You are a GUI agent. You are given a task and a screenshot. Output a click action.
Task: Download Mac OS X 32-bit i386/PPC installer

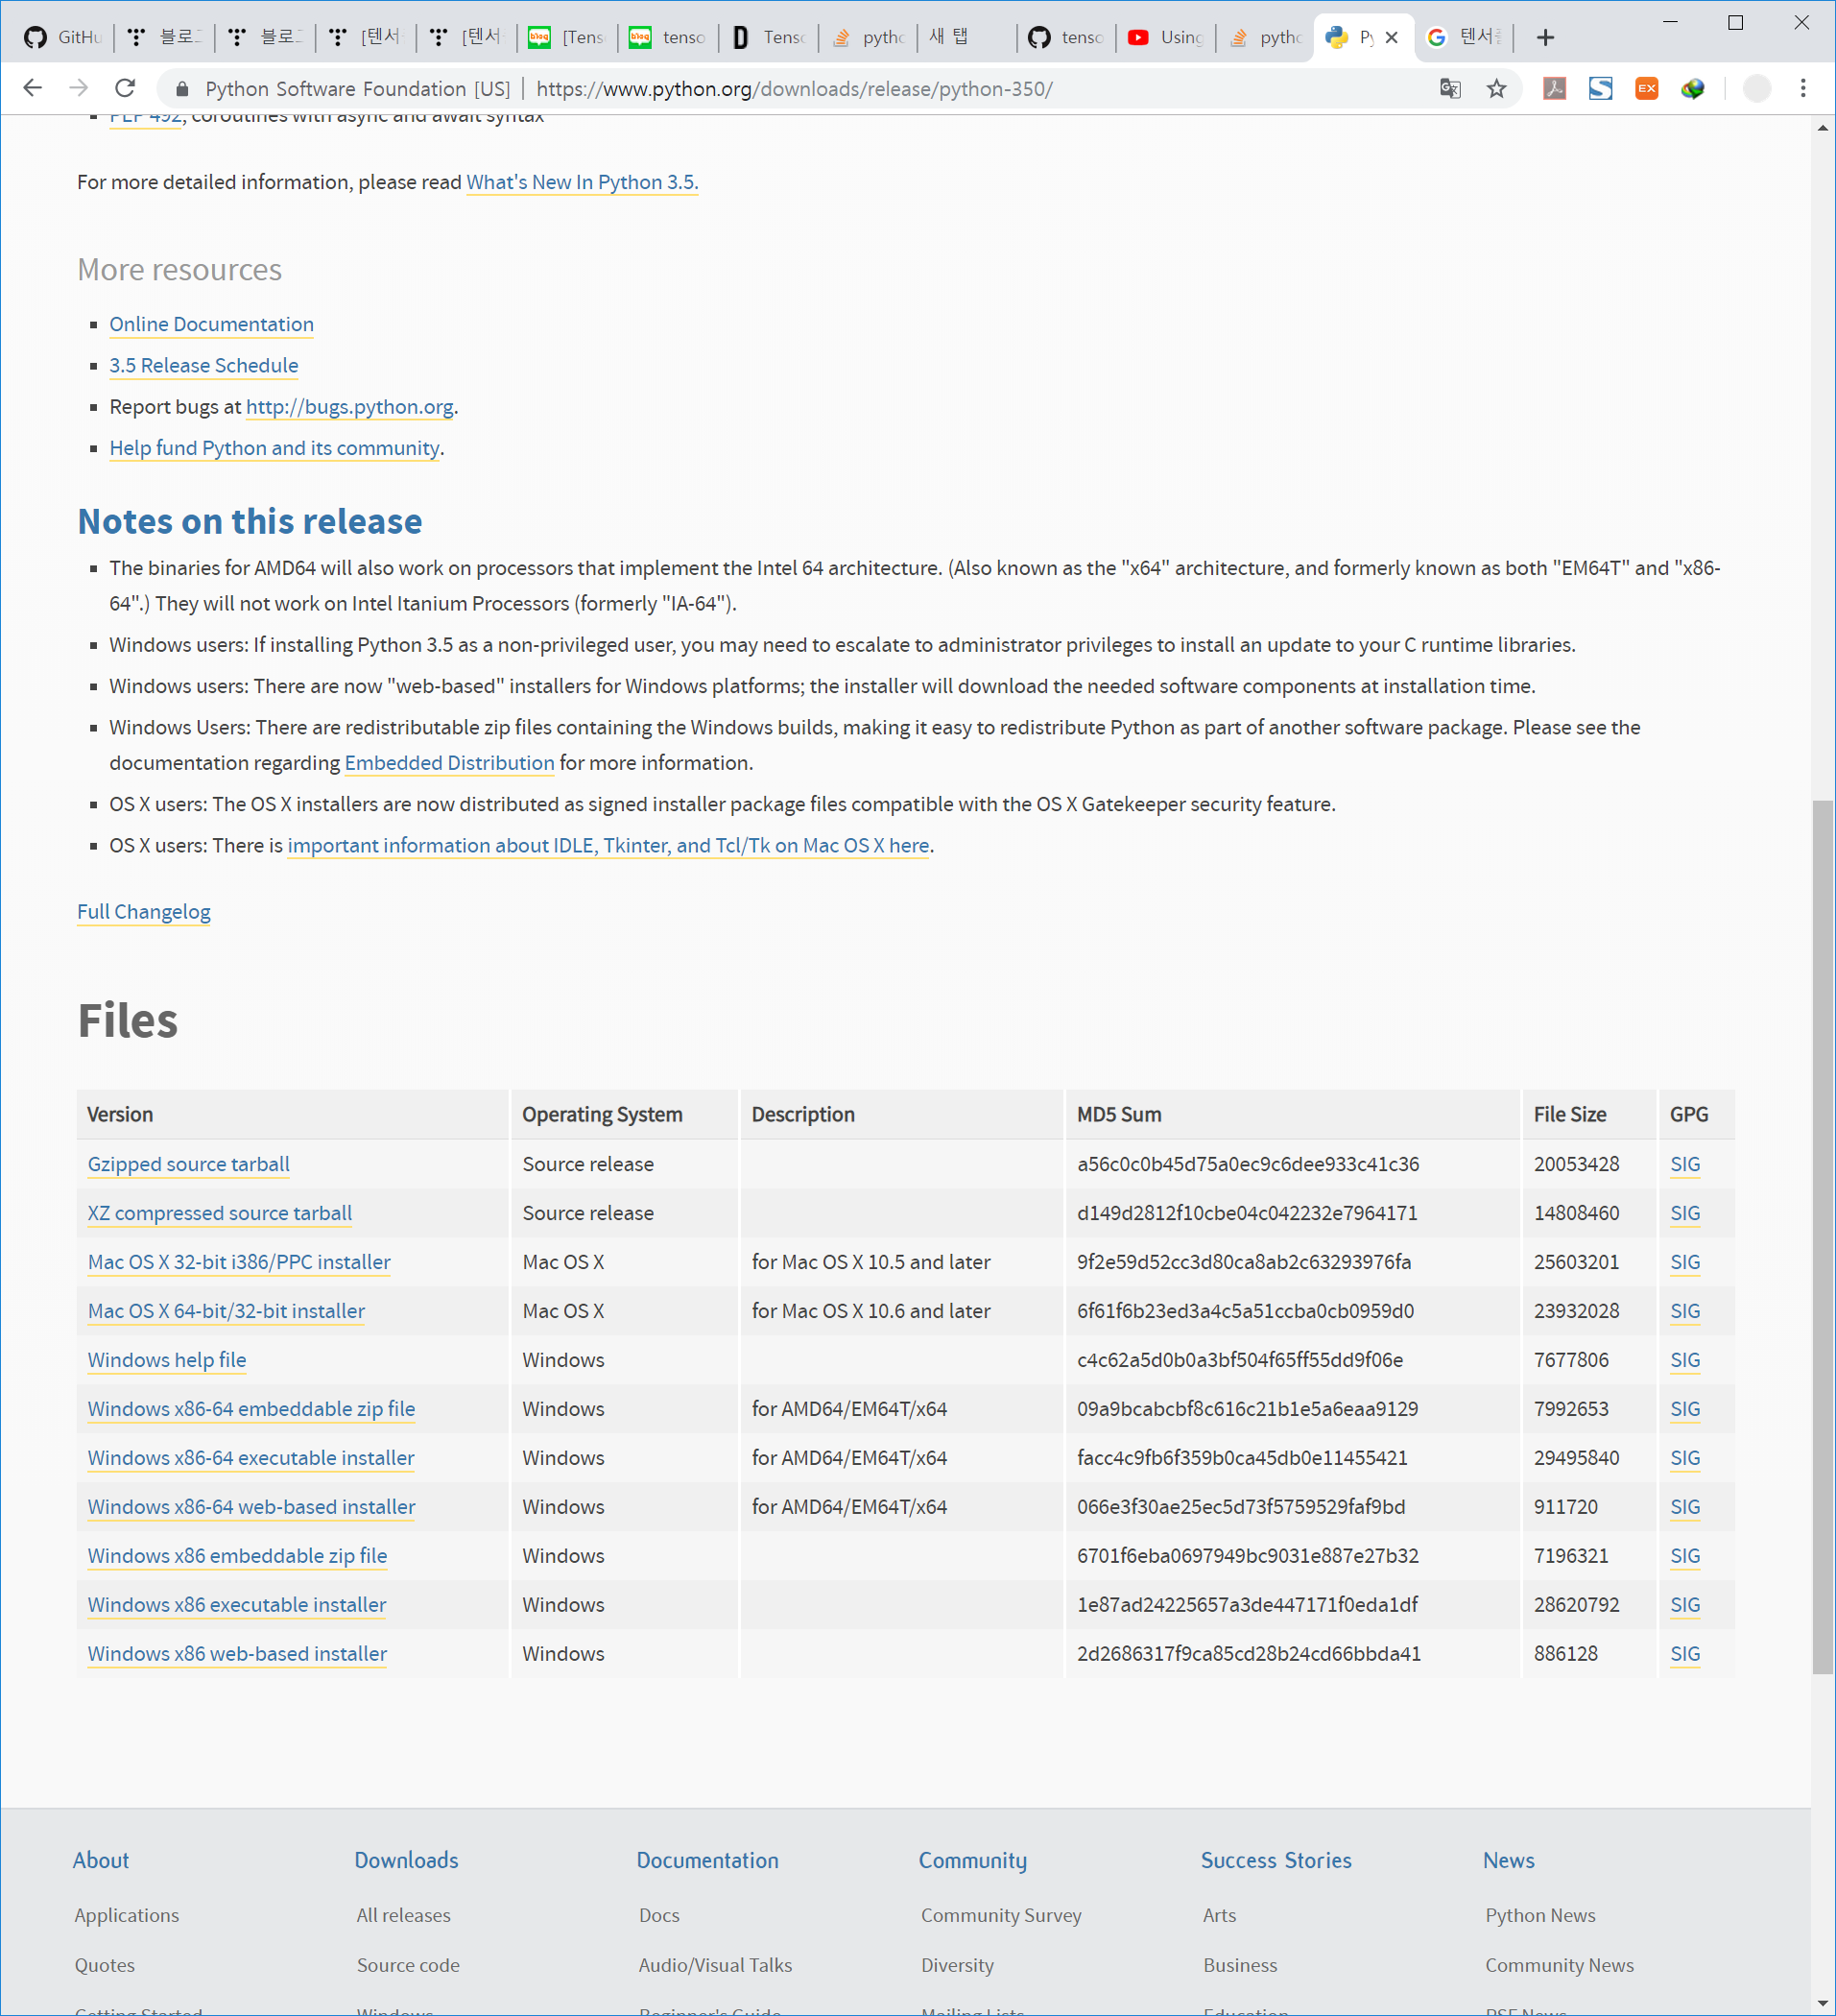point(239,1262)
